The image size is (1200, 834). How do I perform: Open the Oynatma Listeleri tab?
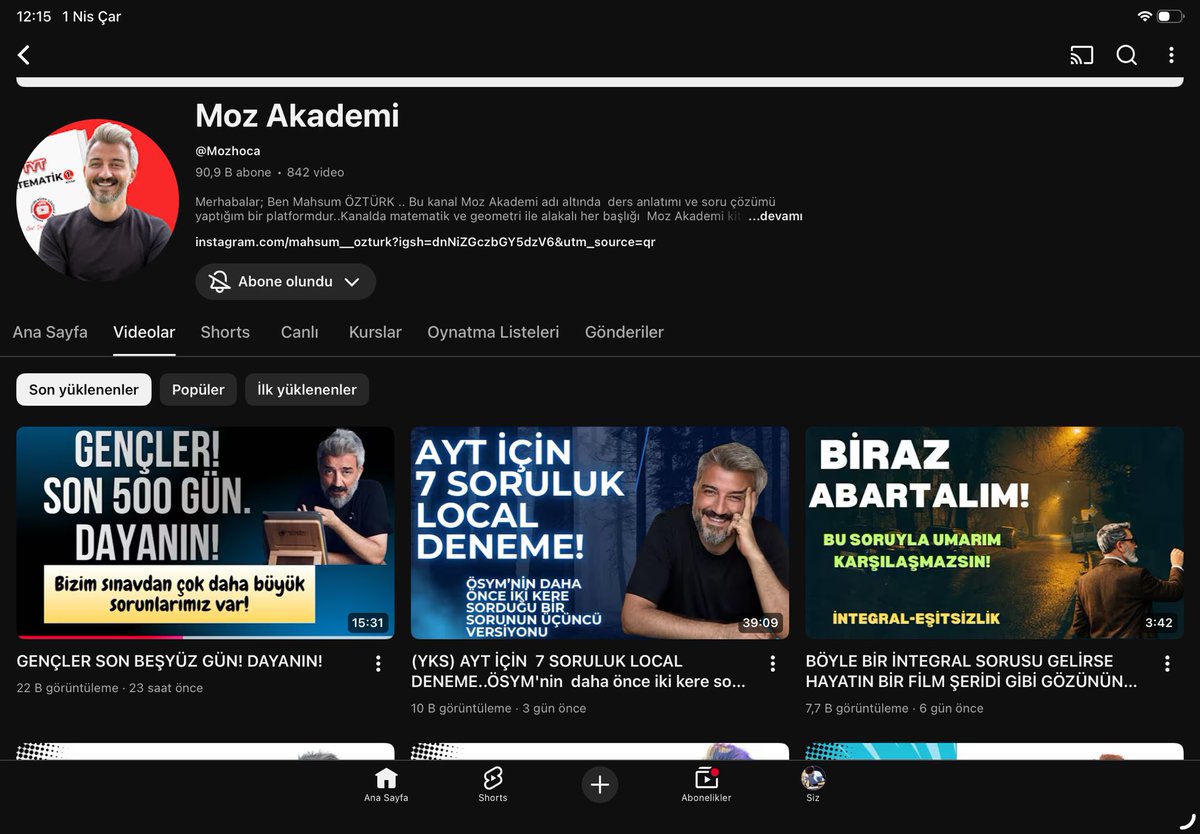[493, 332]
